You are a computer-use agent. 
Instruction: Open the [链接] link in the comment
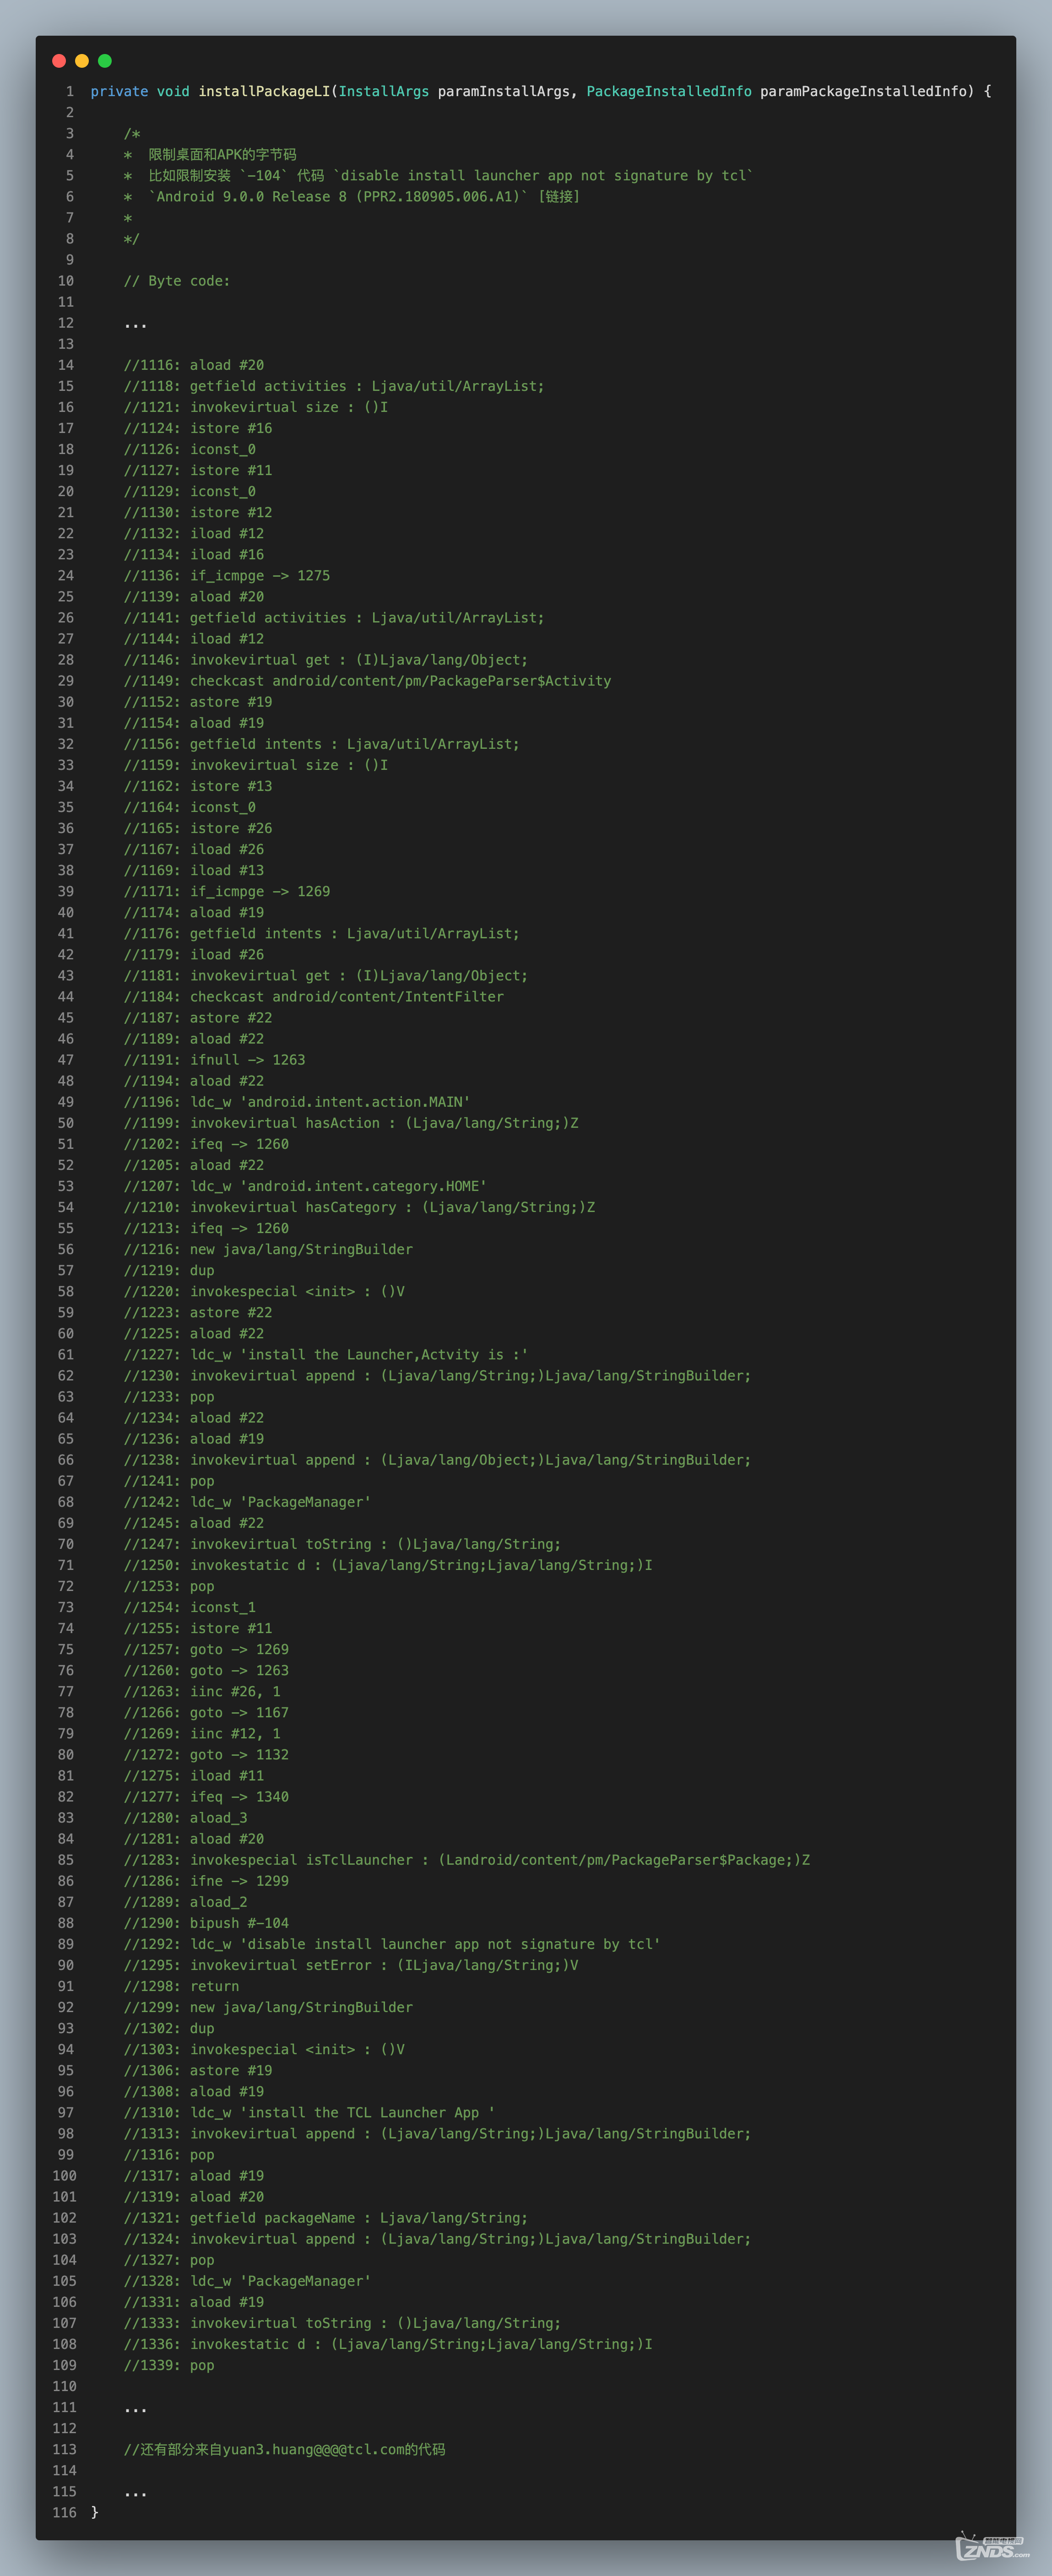point(559,197)
